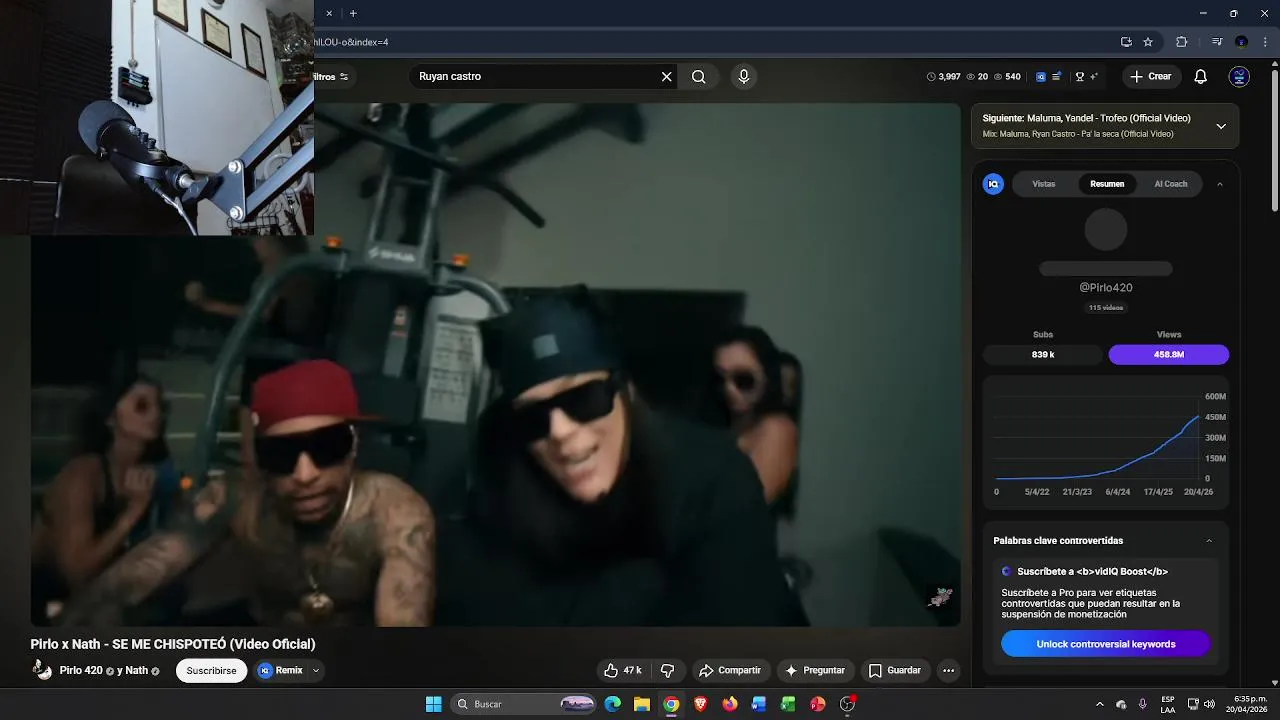The width and height of the screenshot is (1280, 720).
Task: Click the Guardar save button
Action: pyautogui.click(x=895, y=670)
